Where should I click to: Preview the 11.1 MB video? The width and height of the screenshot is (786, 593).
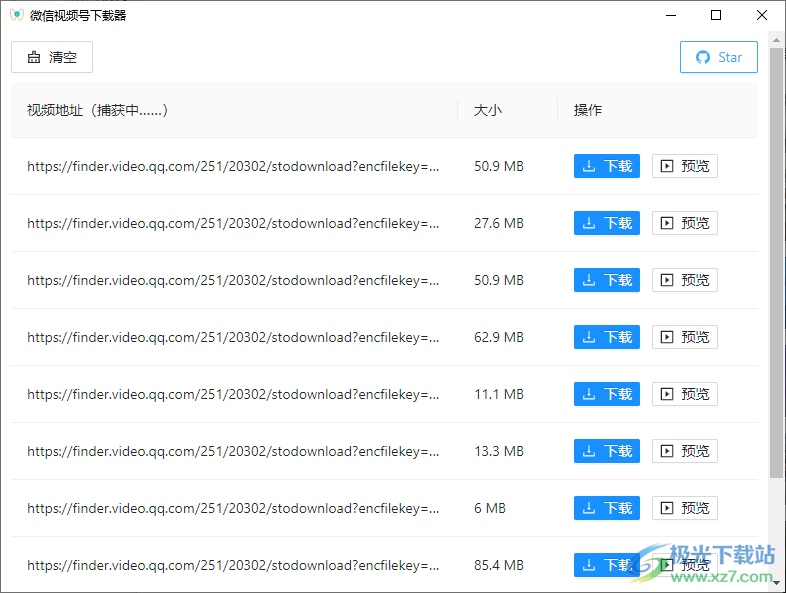[684, 394]
